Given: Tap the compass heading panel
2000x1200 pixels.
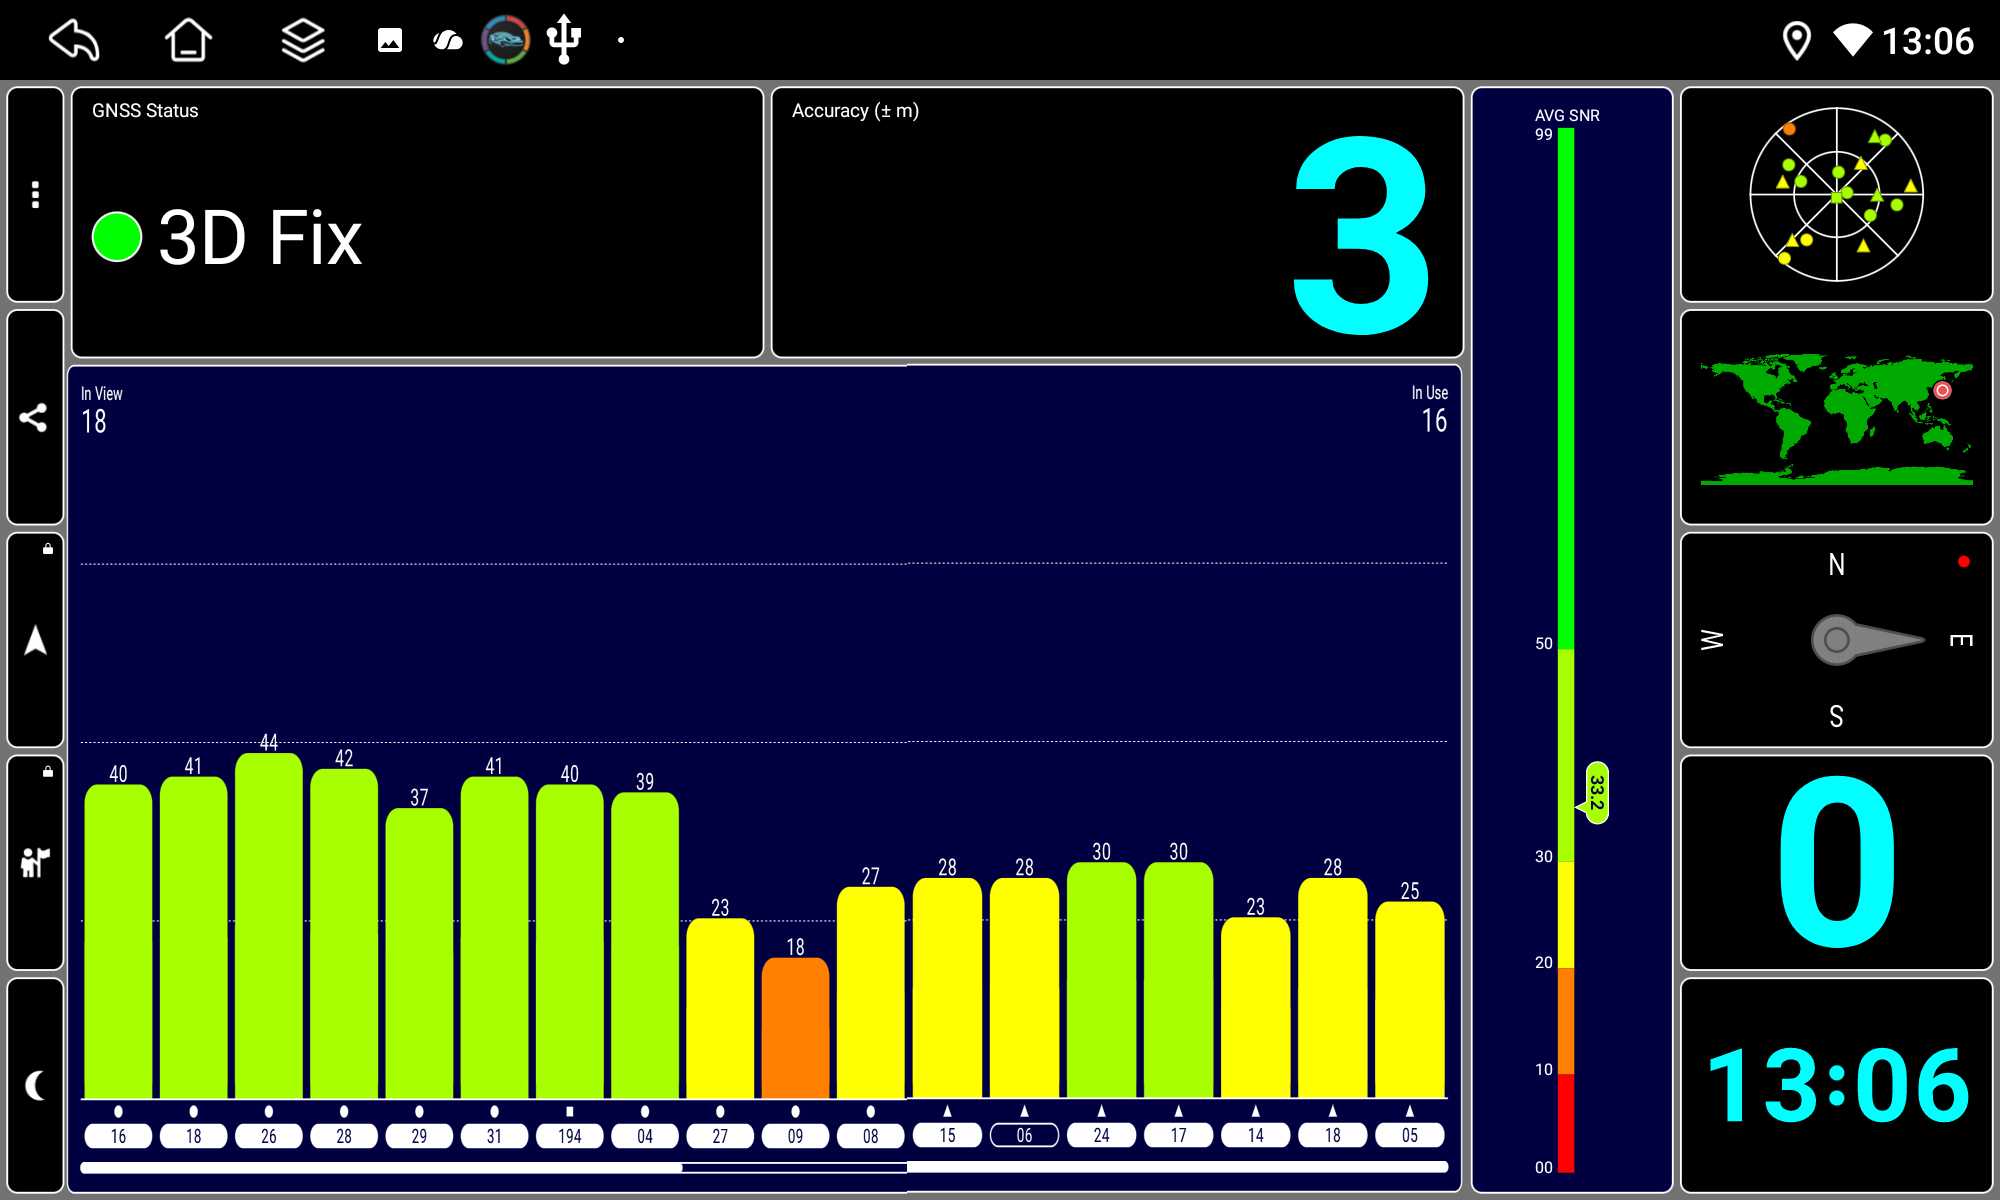Looking at the screenshot, I should (1836, 640).
